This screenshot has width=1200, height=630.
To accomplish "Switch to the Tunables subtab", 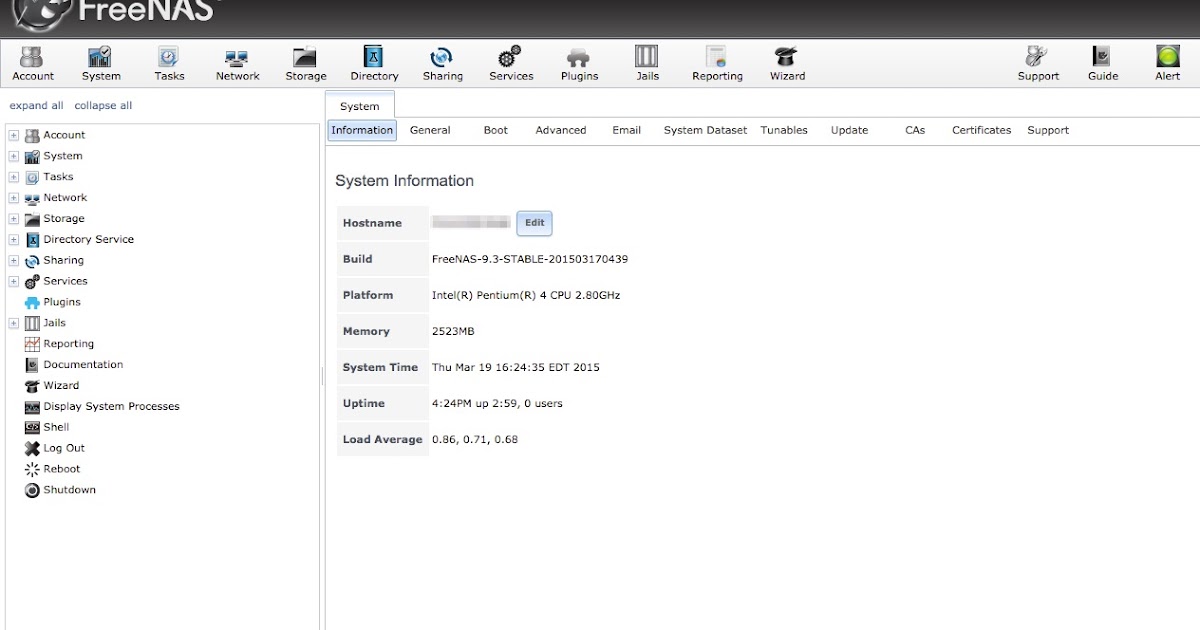I will click(784, 130).
